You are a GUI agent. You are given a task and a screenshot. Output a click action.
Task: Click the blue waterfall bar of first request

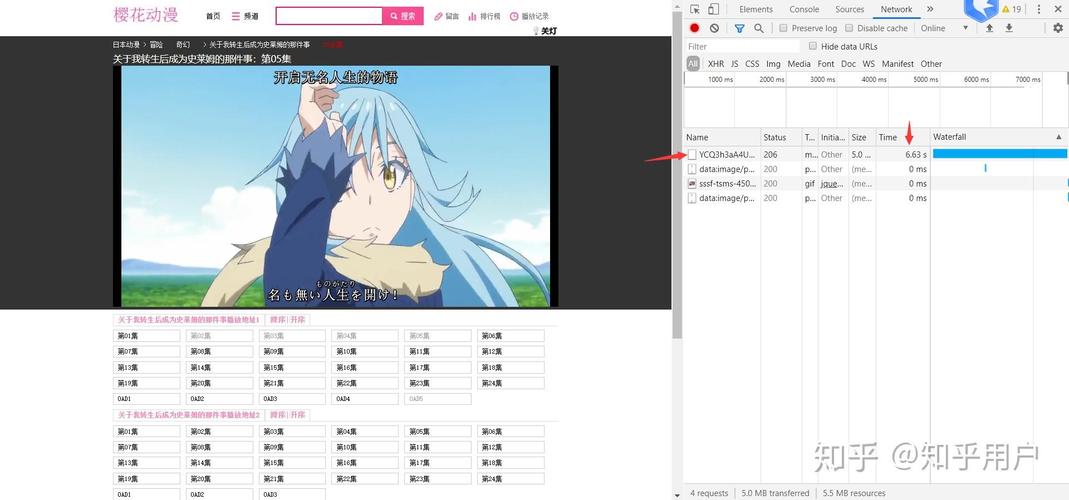click(999, 154)
